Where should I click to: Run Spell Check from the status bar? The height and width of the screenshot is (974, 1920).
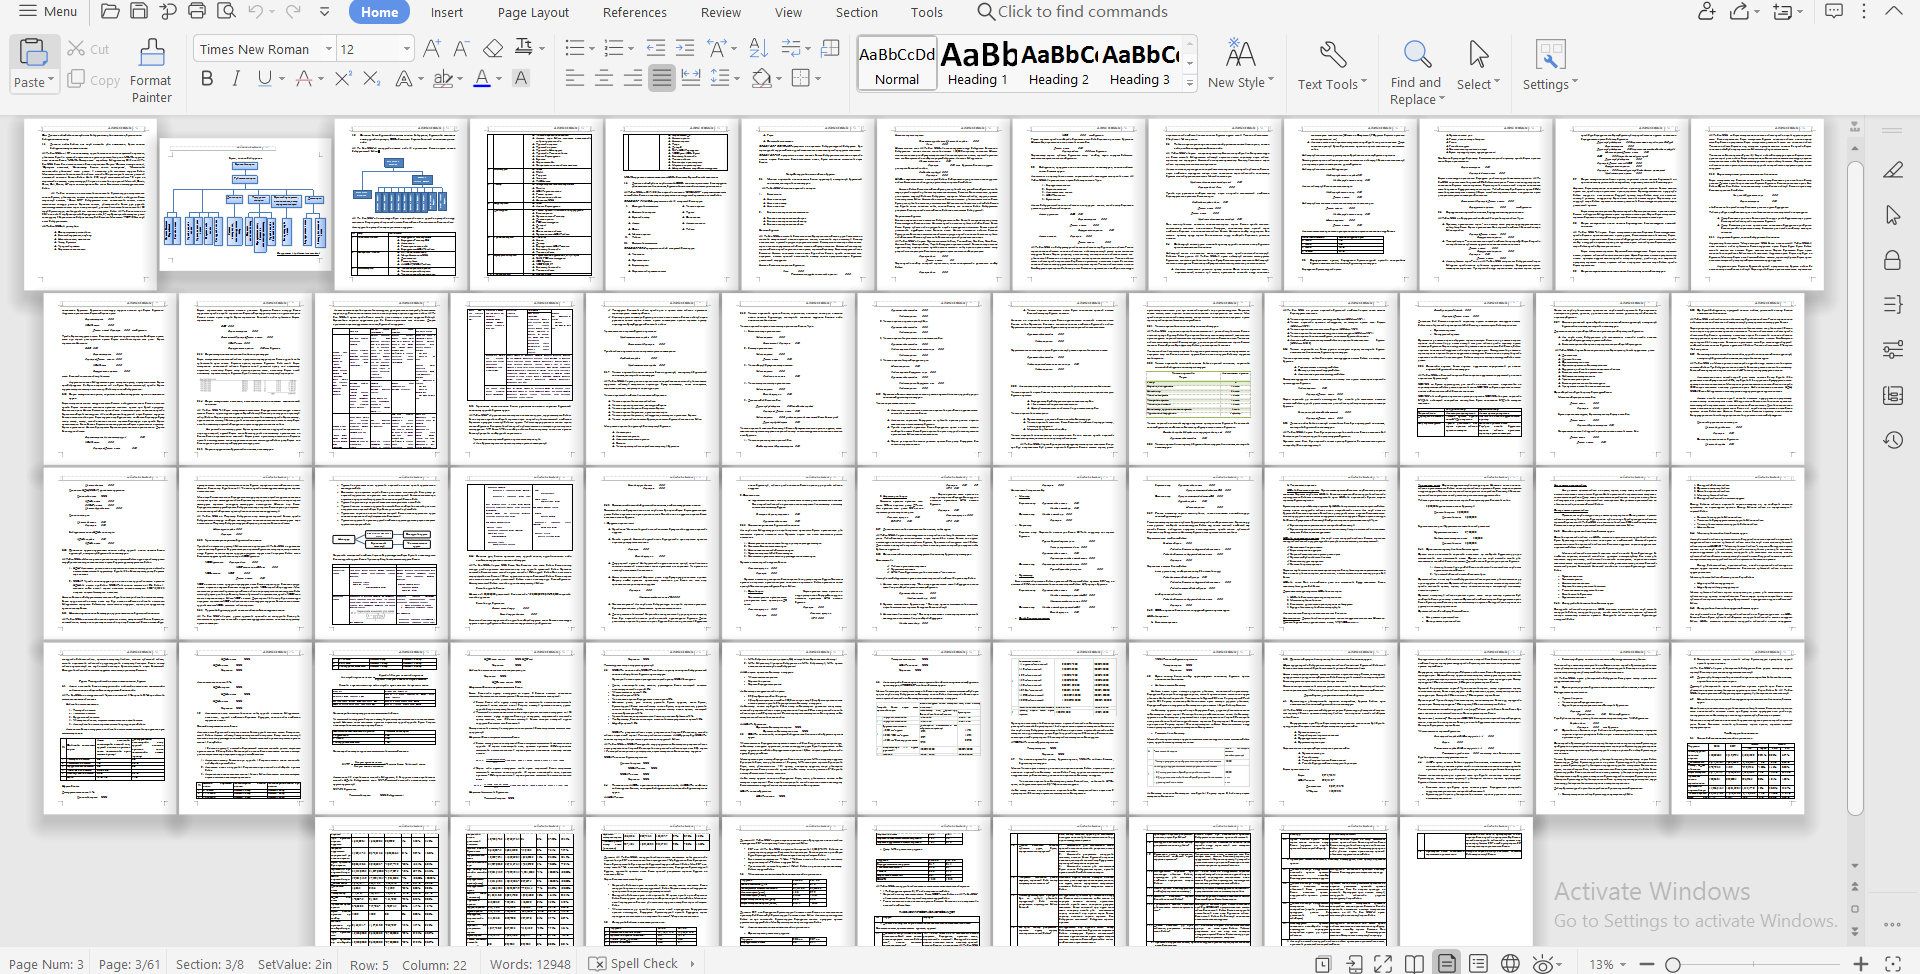641,963
